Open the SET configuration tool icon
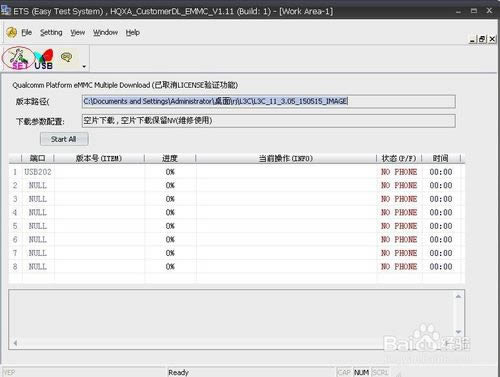This screenshot has width=500, height=377. tap(18, 59)
